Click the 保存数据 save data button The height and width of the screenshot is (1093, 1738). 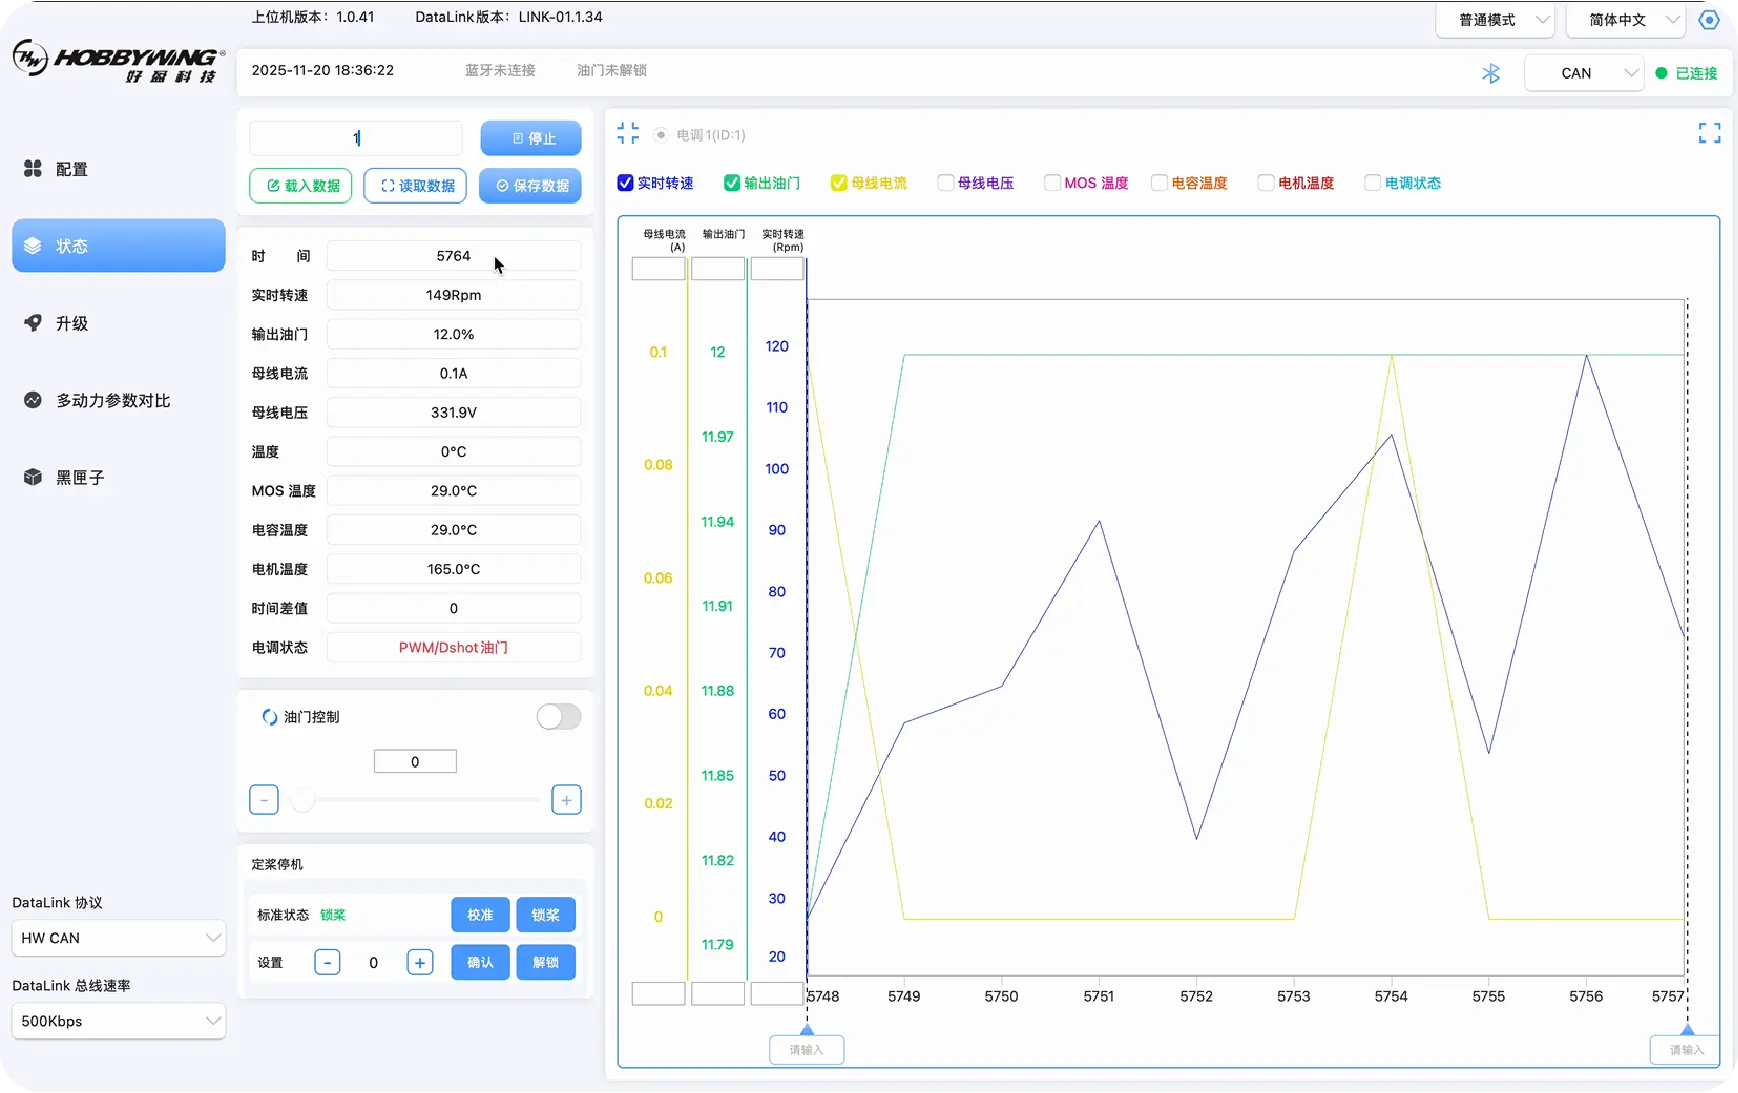530,186
